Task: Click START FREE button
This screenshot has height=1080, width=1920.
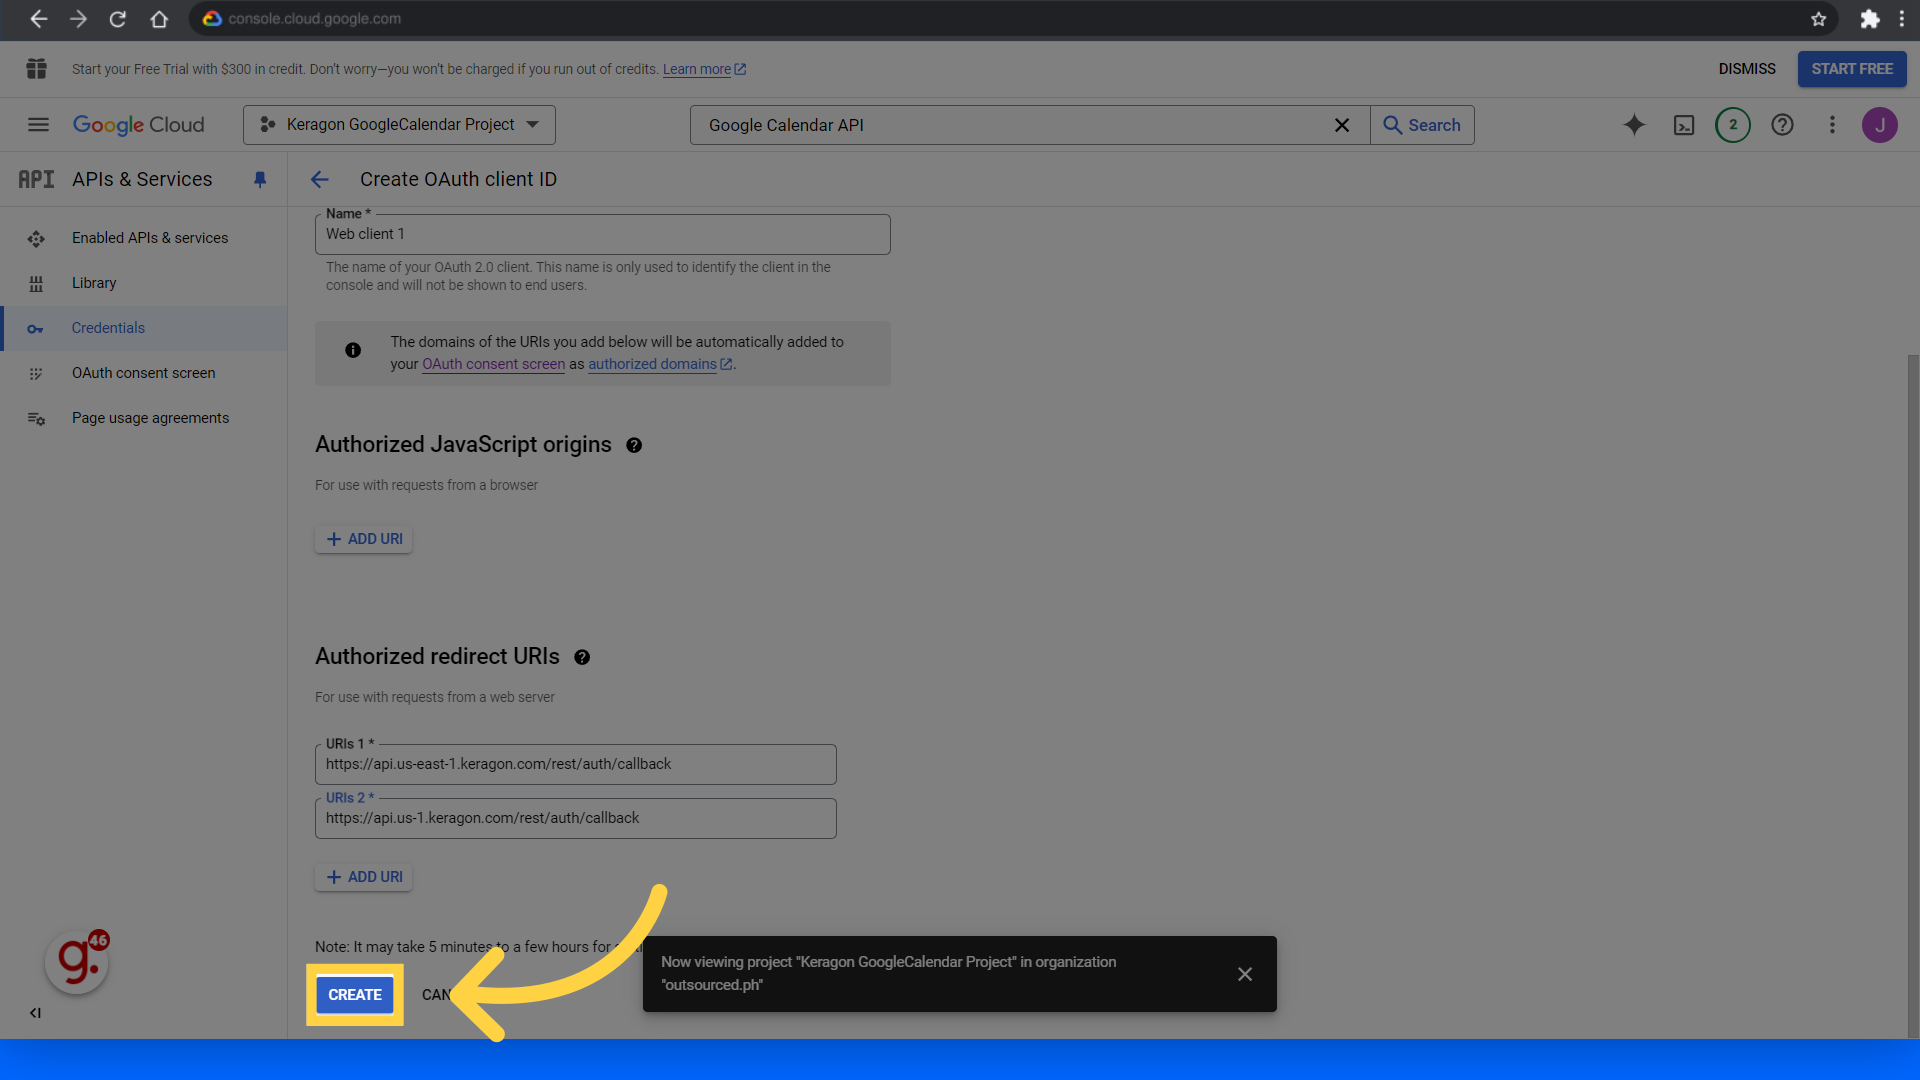Action: [x=1852, y=69]
